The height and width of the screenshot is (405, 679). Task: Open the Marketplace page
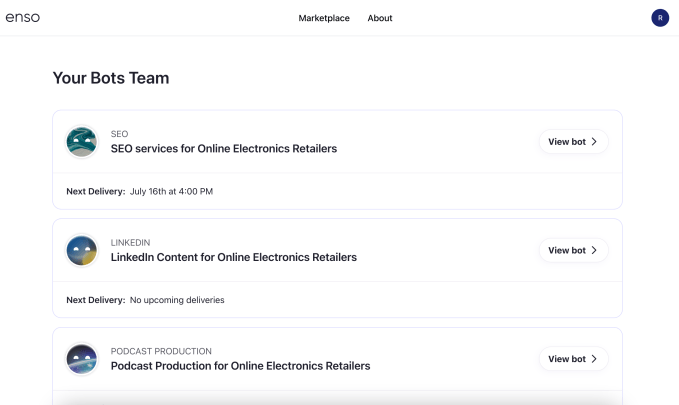tap(324, 18)
